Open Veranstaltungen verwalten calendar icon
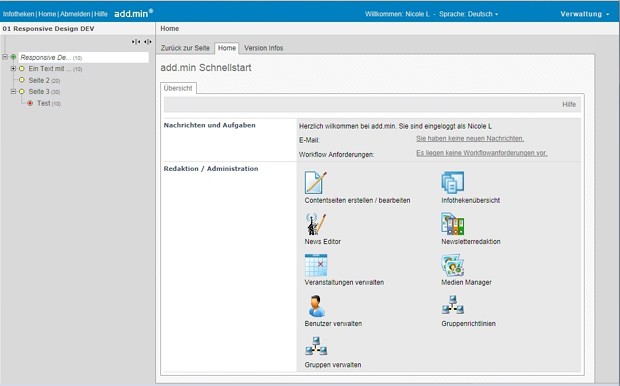620x386 pixels. 316,265
